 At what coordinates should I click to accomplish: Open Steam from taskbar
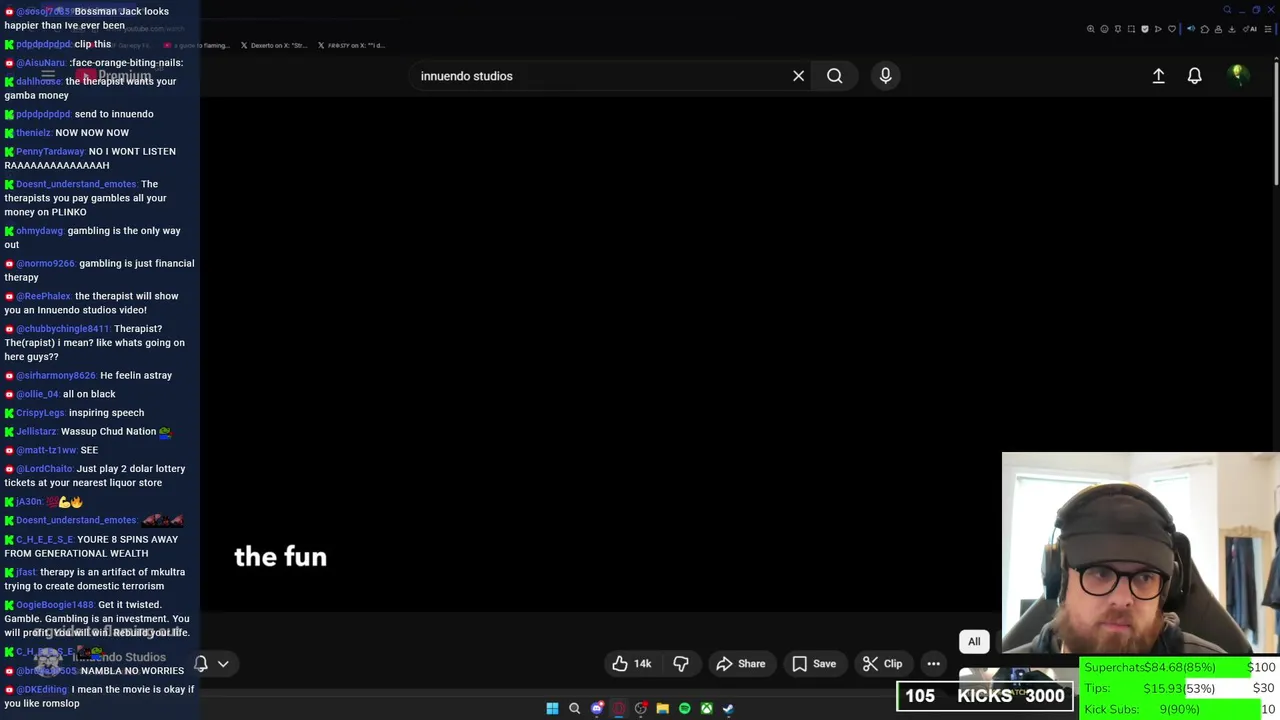(728, 708)
